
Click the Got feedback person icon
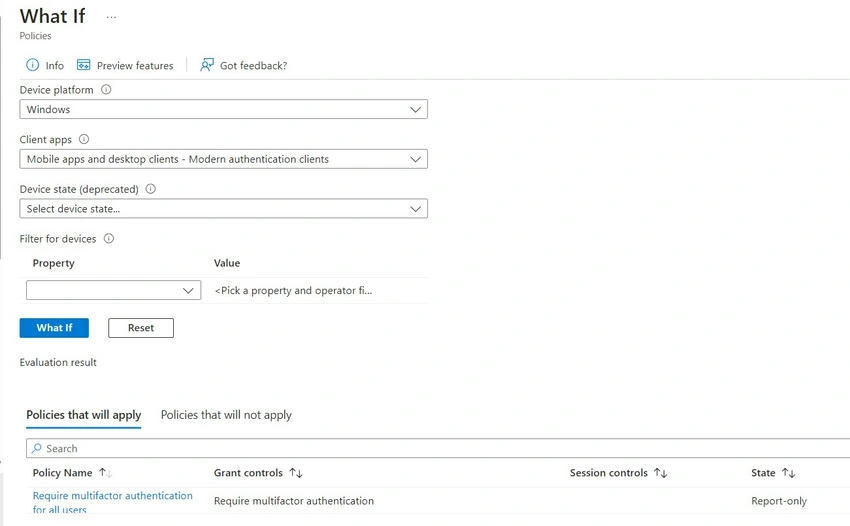(x=207, y=65)
